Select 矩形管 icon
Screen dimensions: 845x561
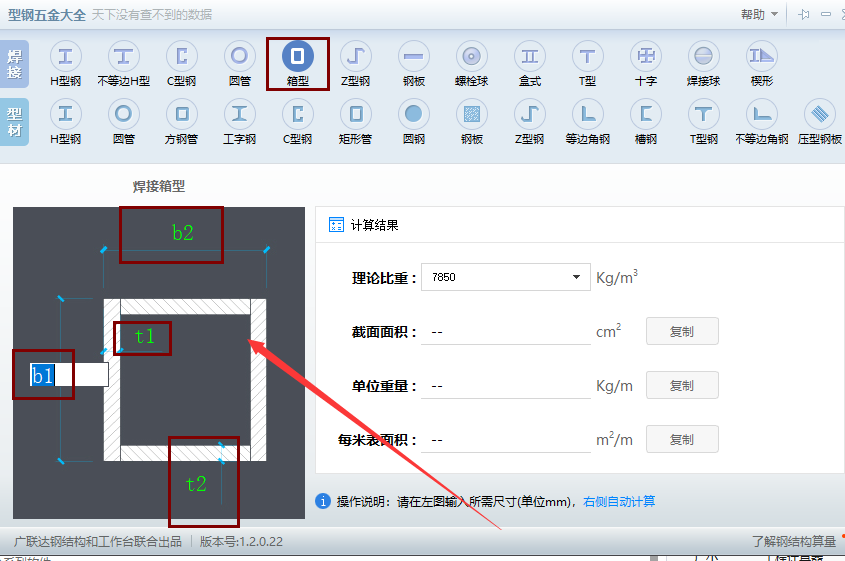[356, 114]
